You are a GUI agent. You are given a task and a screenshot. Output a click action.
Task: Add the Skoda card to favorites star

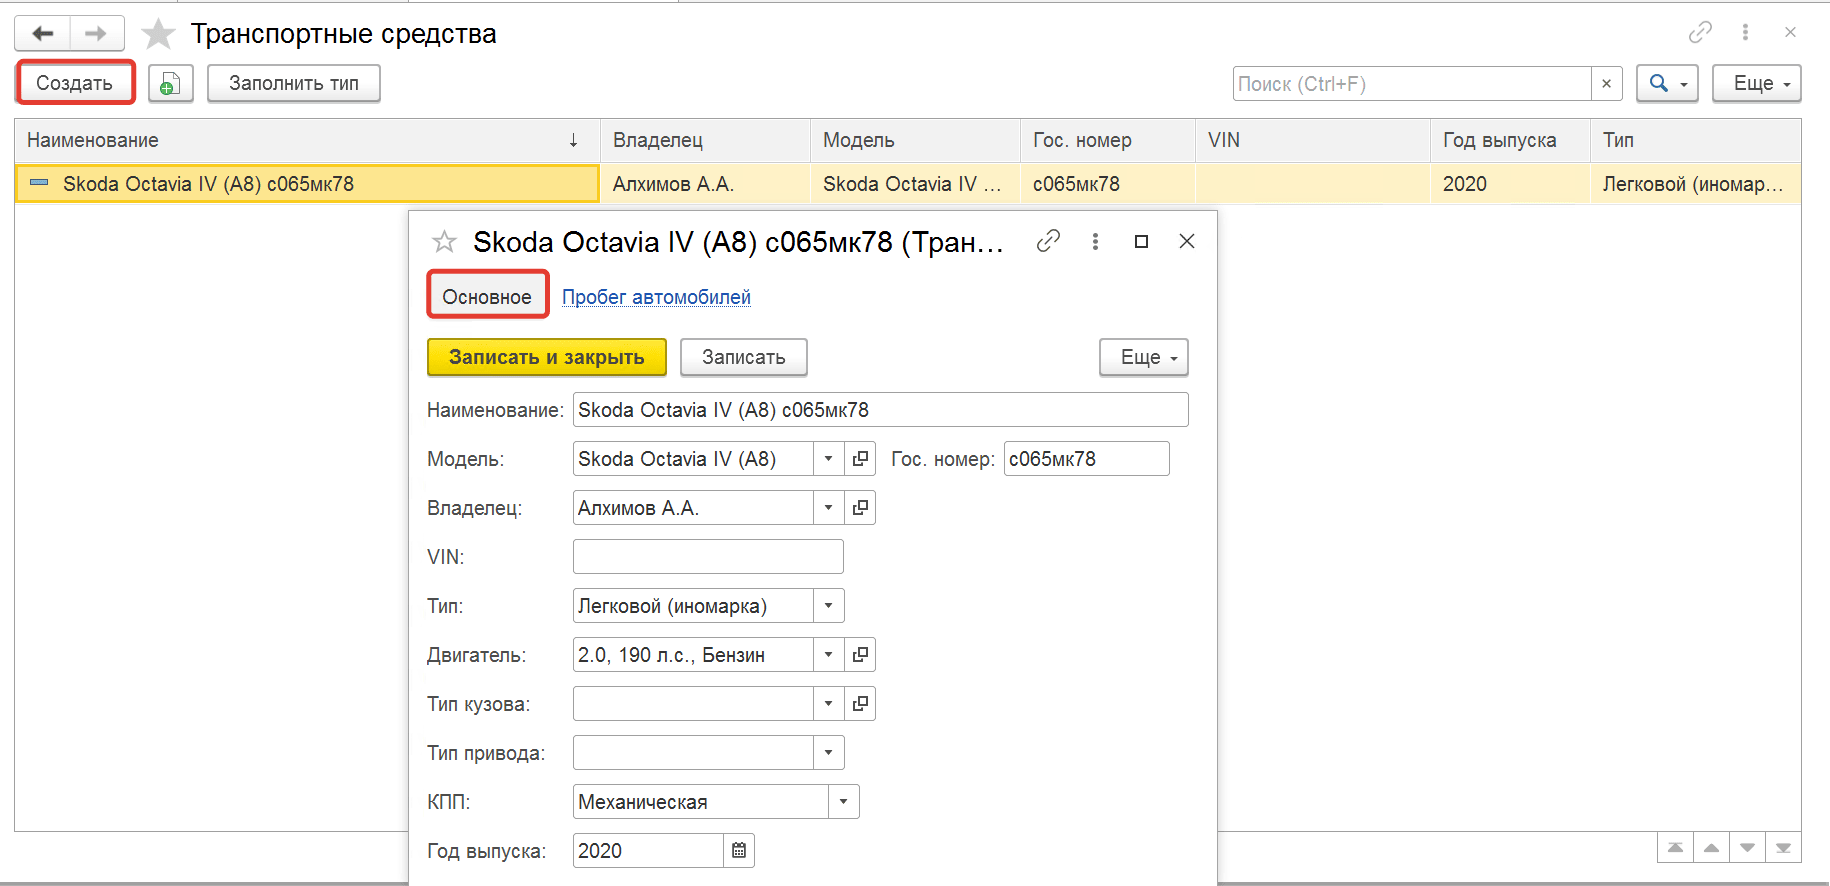444,242
